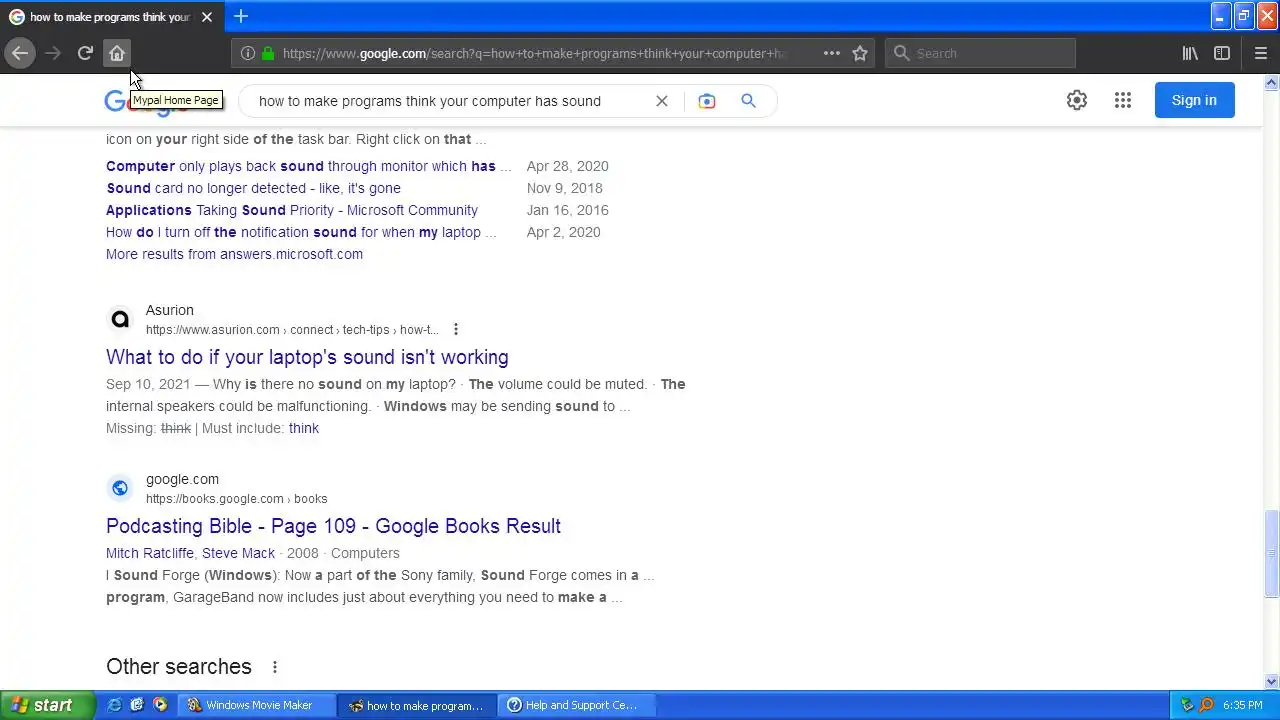Open the Asurion result options three dots

(x=455, y=330)
